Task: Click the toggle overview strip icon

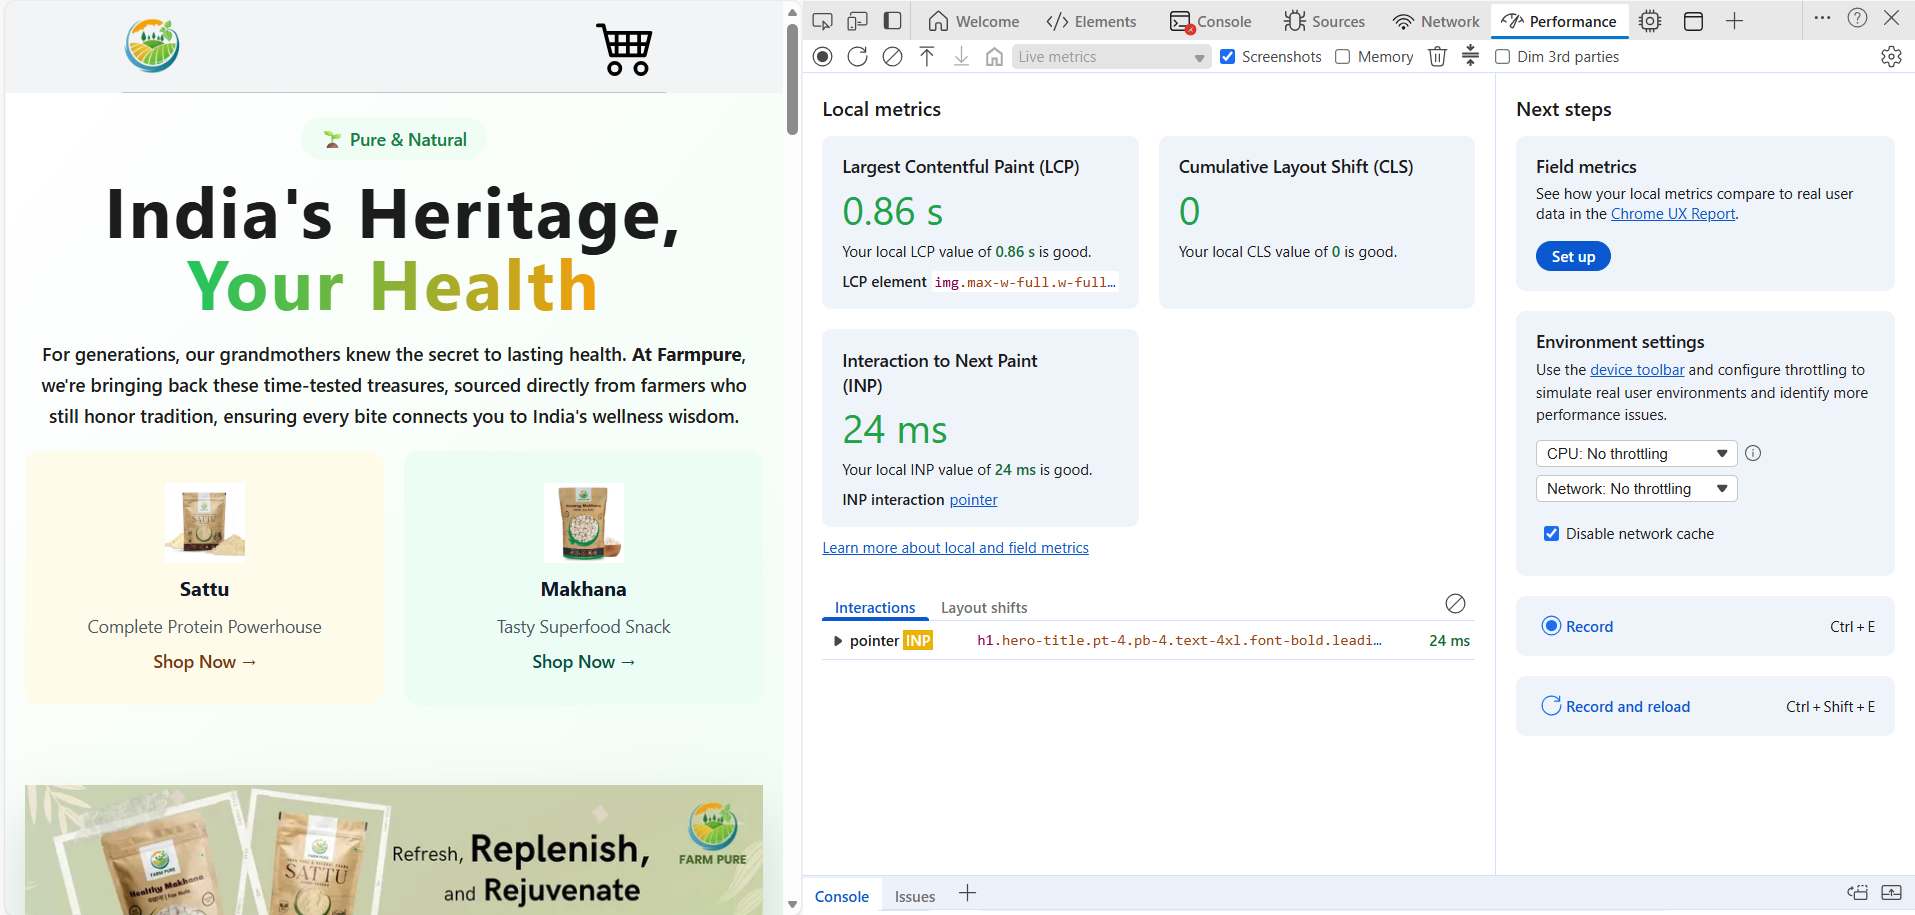Action: pyautogui.click(x=1470, y=56)
